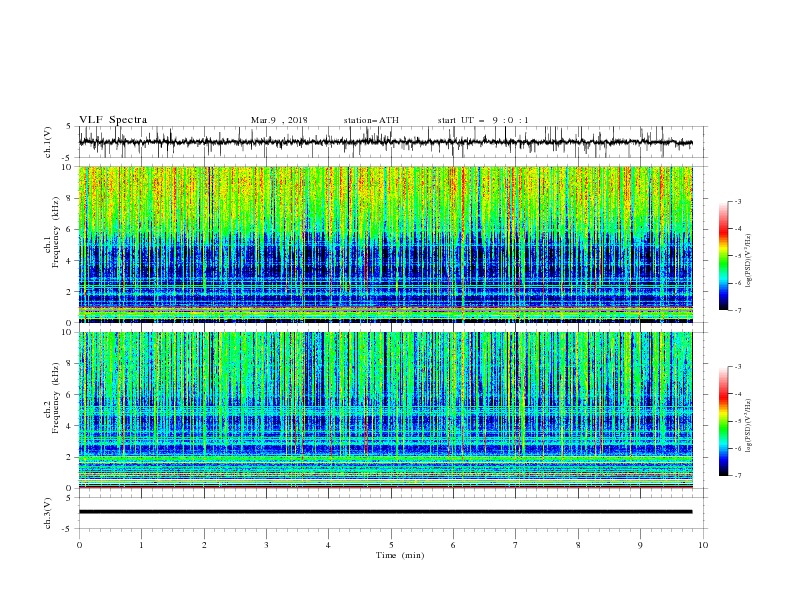
Task: Click the ch.1 waveform trace plot
Action: pyautogui.click(x=385, y=142)
